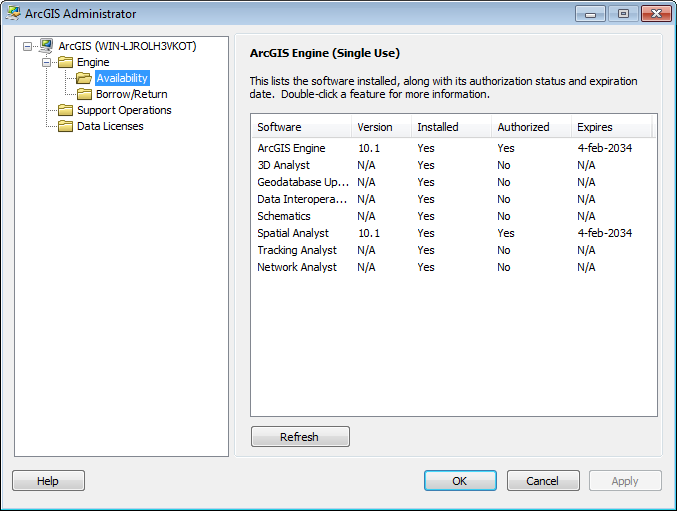Click the Availability open folder icon
Image resolution: width=677 pixels, height=511 pixels.
coord(85,78)
